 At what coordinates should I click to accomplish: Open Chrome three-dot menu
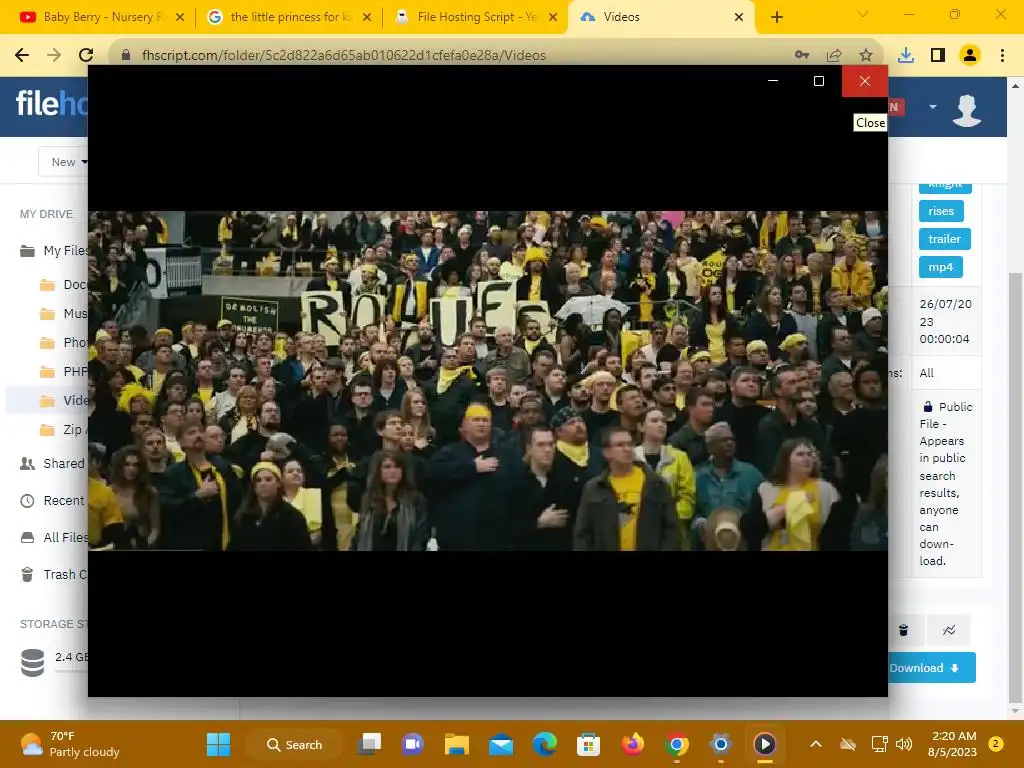point(1002,55)
